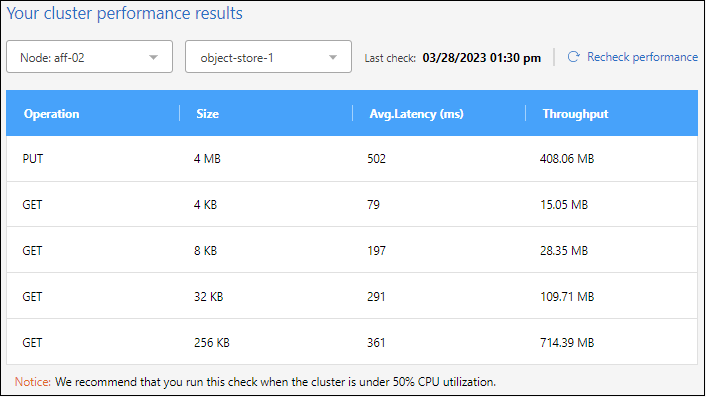Click the 'Last check:' label
The height and width of the screenshot is (397, 706).
(x=390, y=58)
